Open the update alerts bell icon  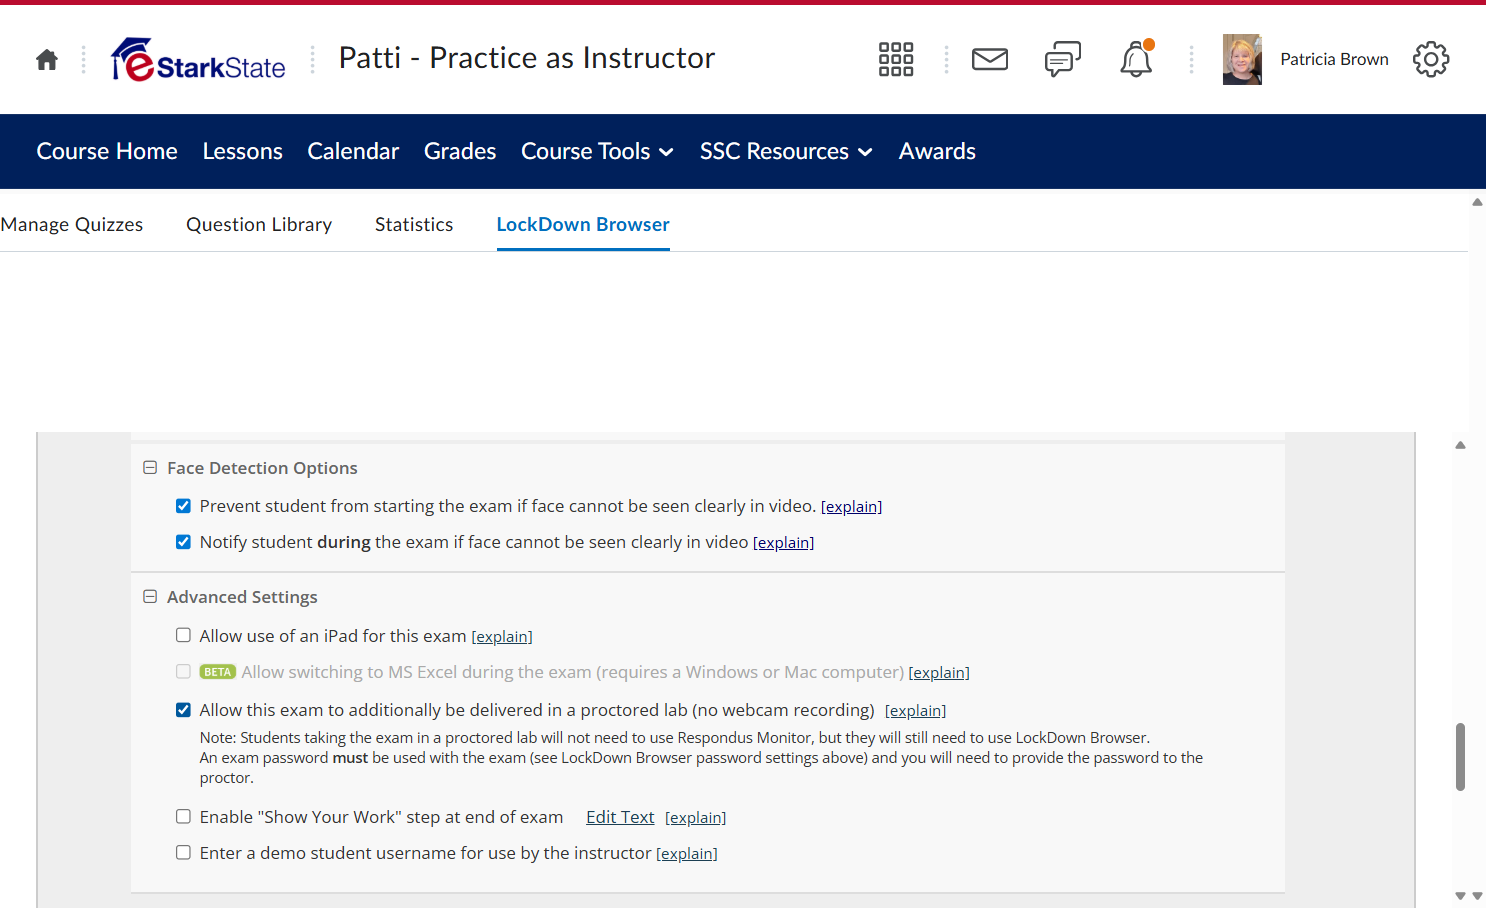pos(1136,60)
